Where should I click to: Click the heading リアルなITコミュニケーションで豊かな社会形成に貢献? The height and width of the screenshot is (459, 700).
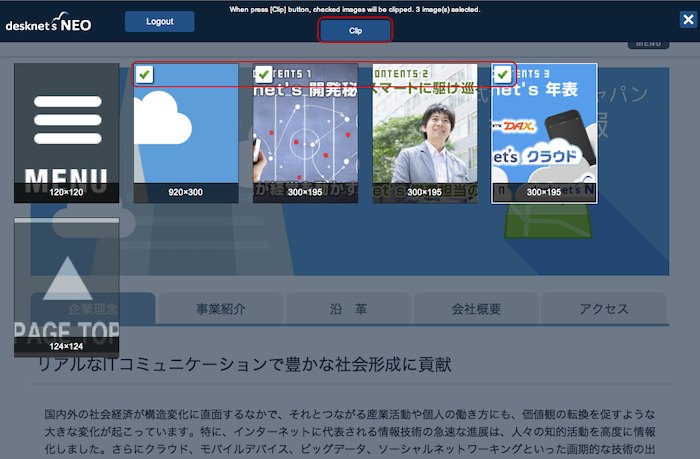(245, 364)
